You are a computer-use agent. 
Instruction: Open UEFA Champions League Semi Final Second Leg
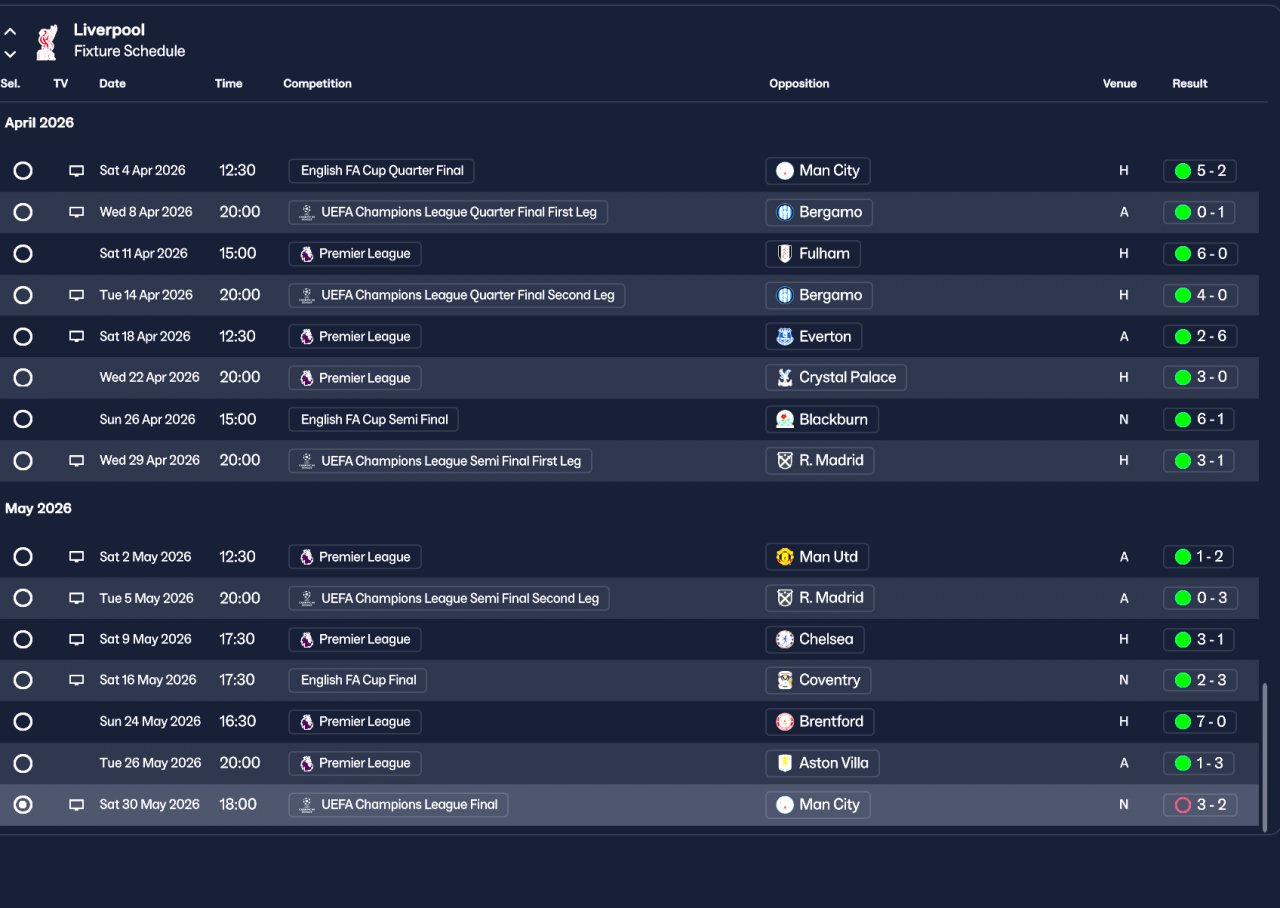[x=449, y=598]
